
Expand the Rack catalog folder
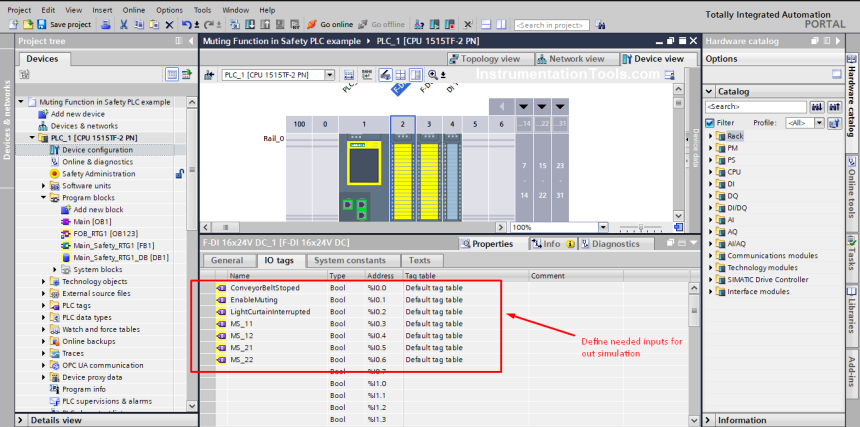pos(711,136)
